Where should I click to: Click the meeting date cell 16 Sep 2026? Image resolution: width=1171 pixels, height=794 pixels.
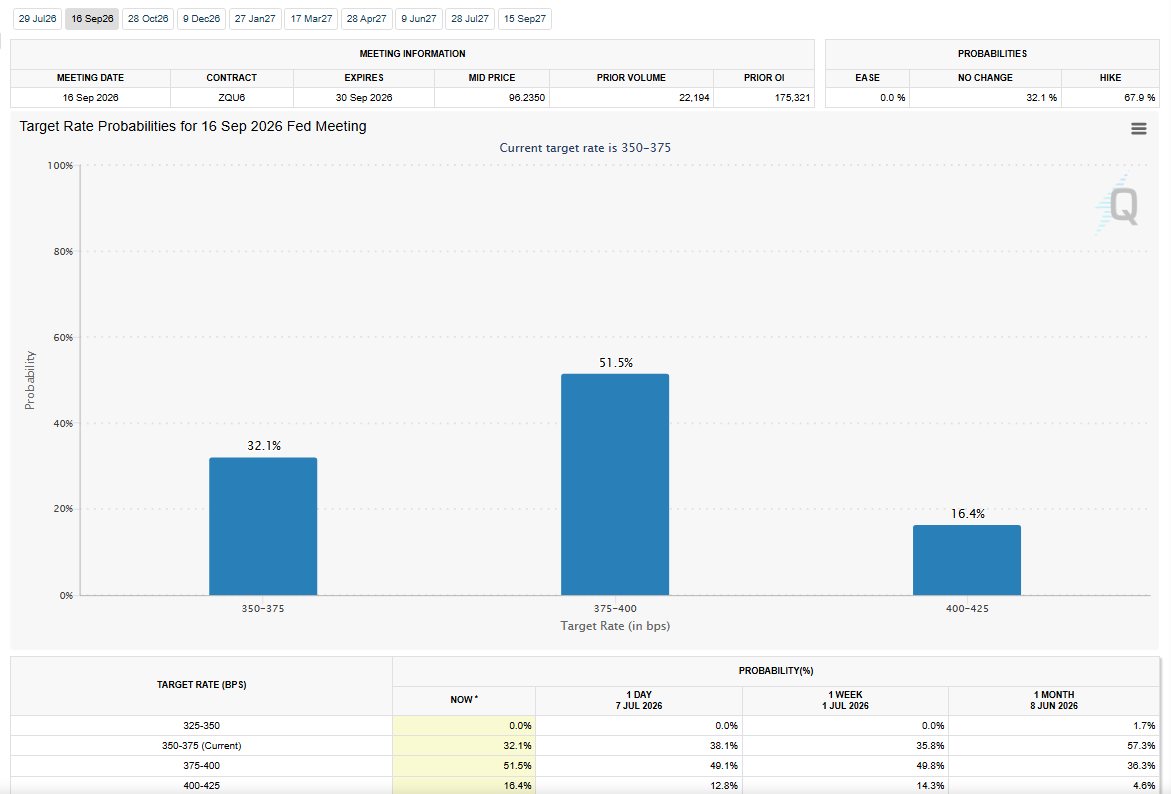pyautogui.click(x=90, y=98)
